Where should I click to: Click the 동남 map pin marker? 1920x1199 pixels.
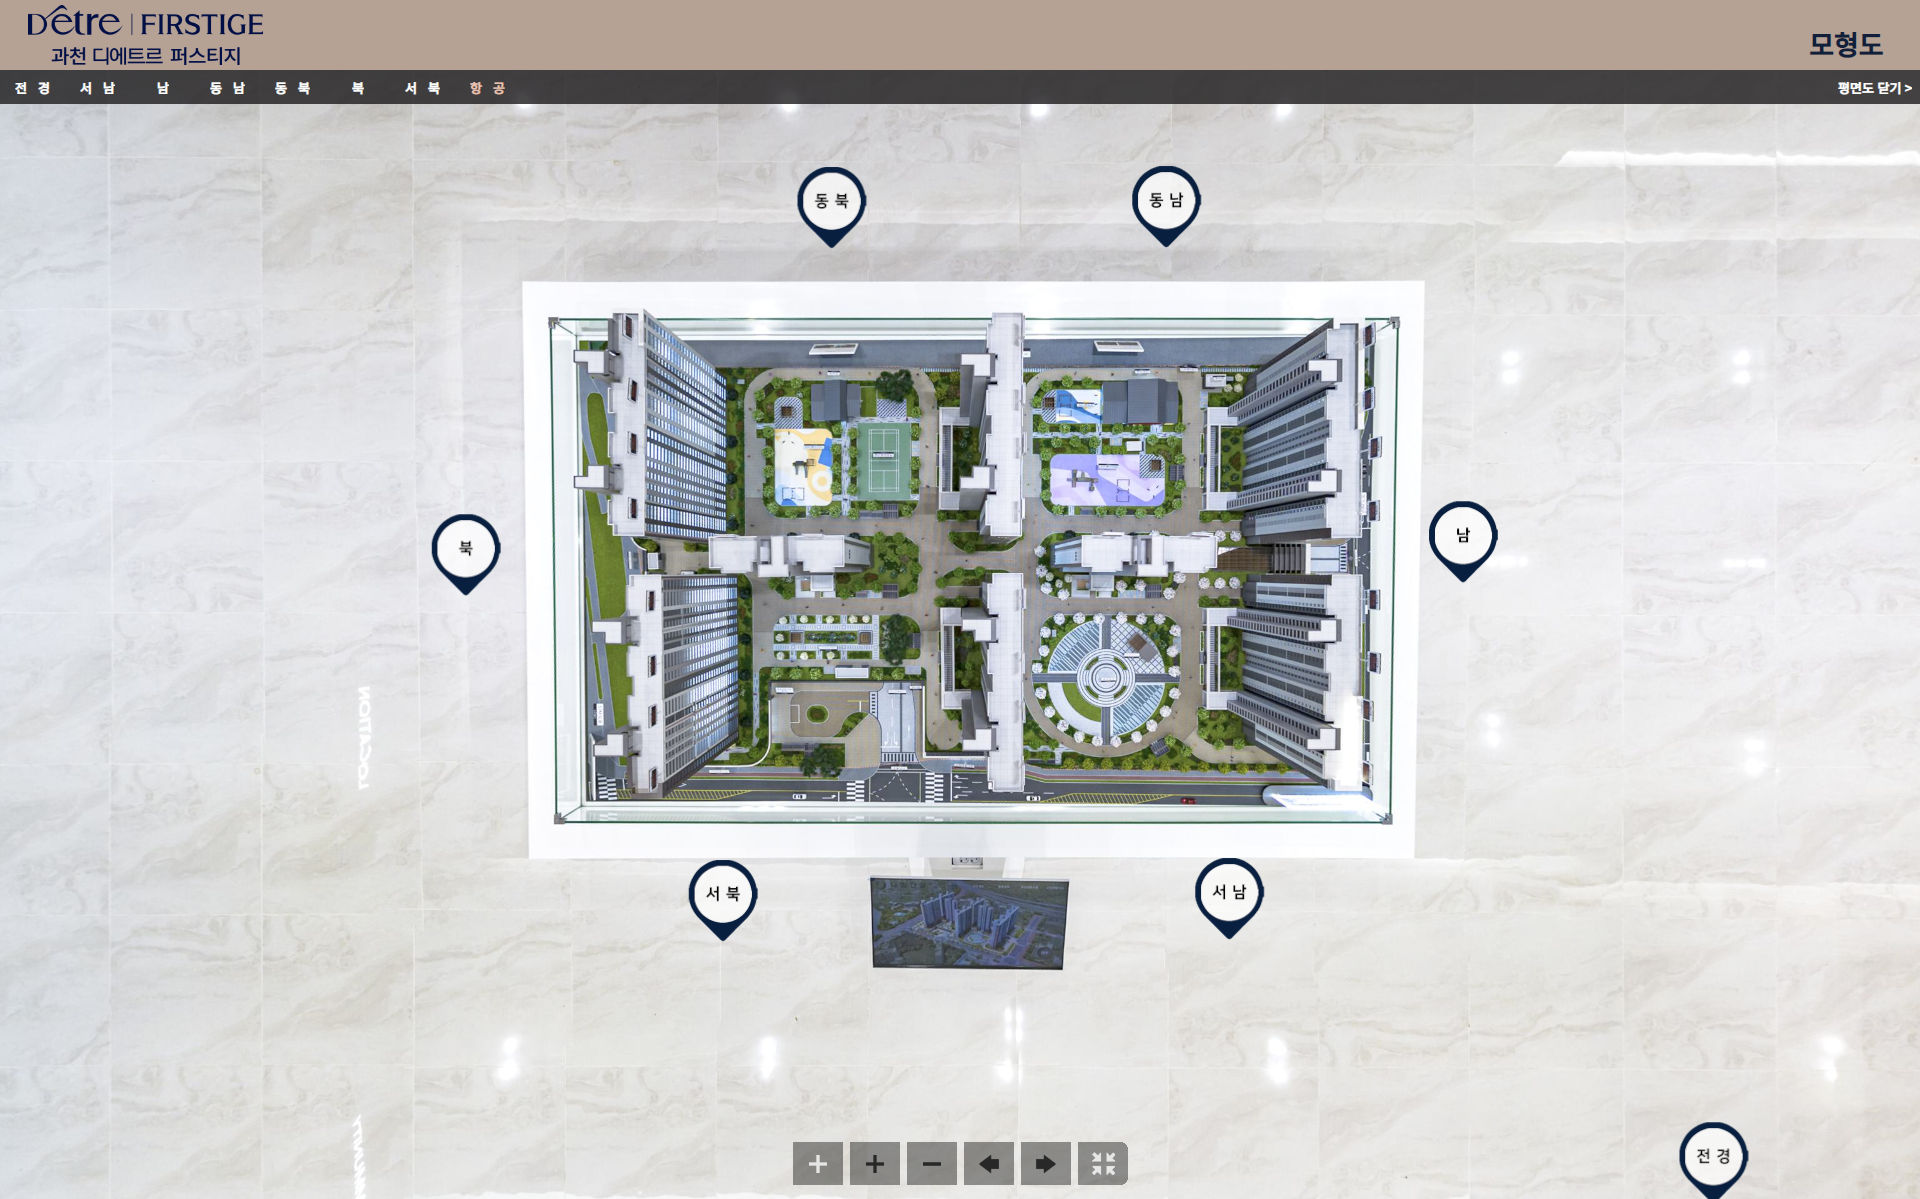[x=1165, y=201]
